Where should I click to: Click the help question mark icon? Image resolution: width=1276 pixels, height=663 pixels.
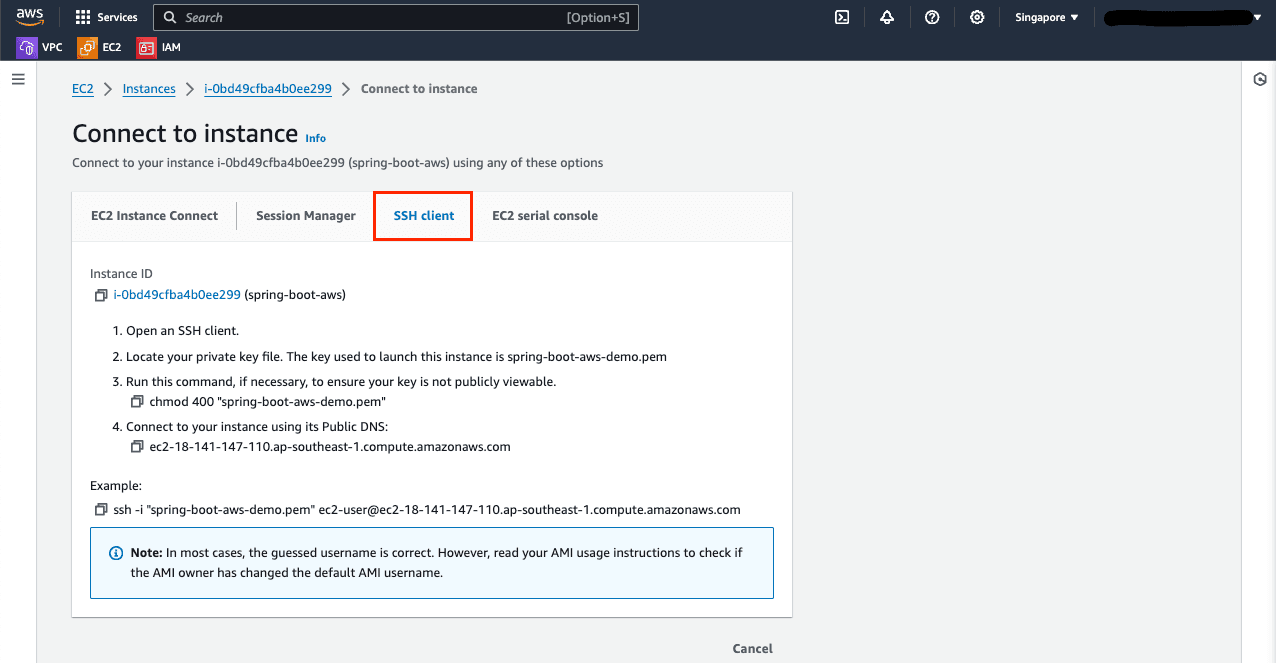pyautogui.click(x=932, y=17)
